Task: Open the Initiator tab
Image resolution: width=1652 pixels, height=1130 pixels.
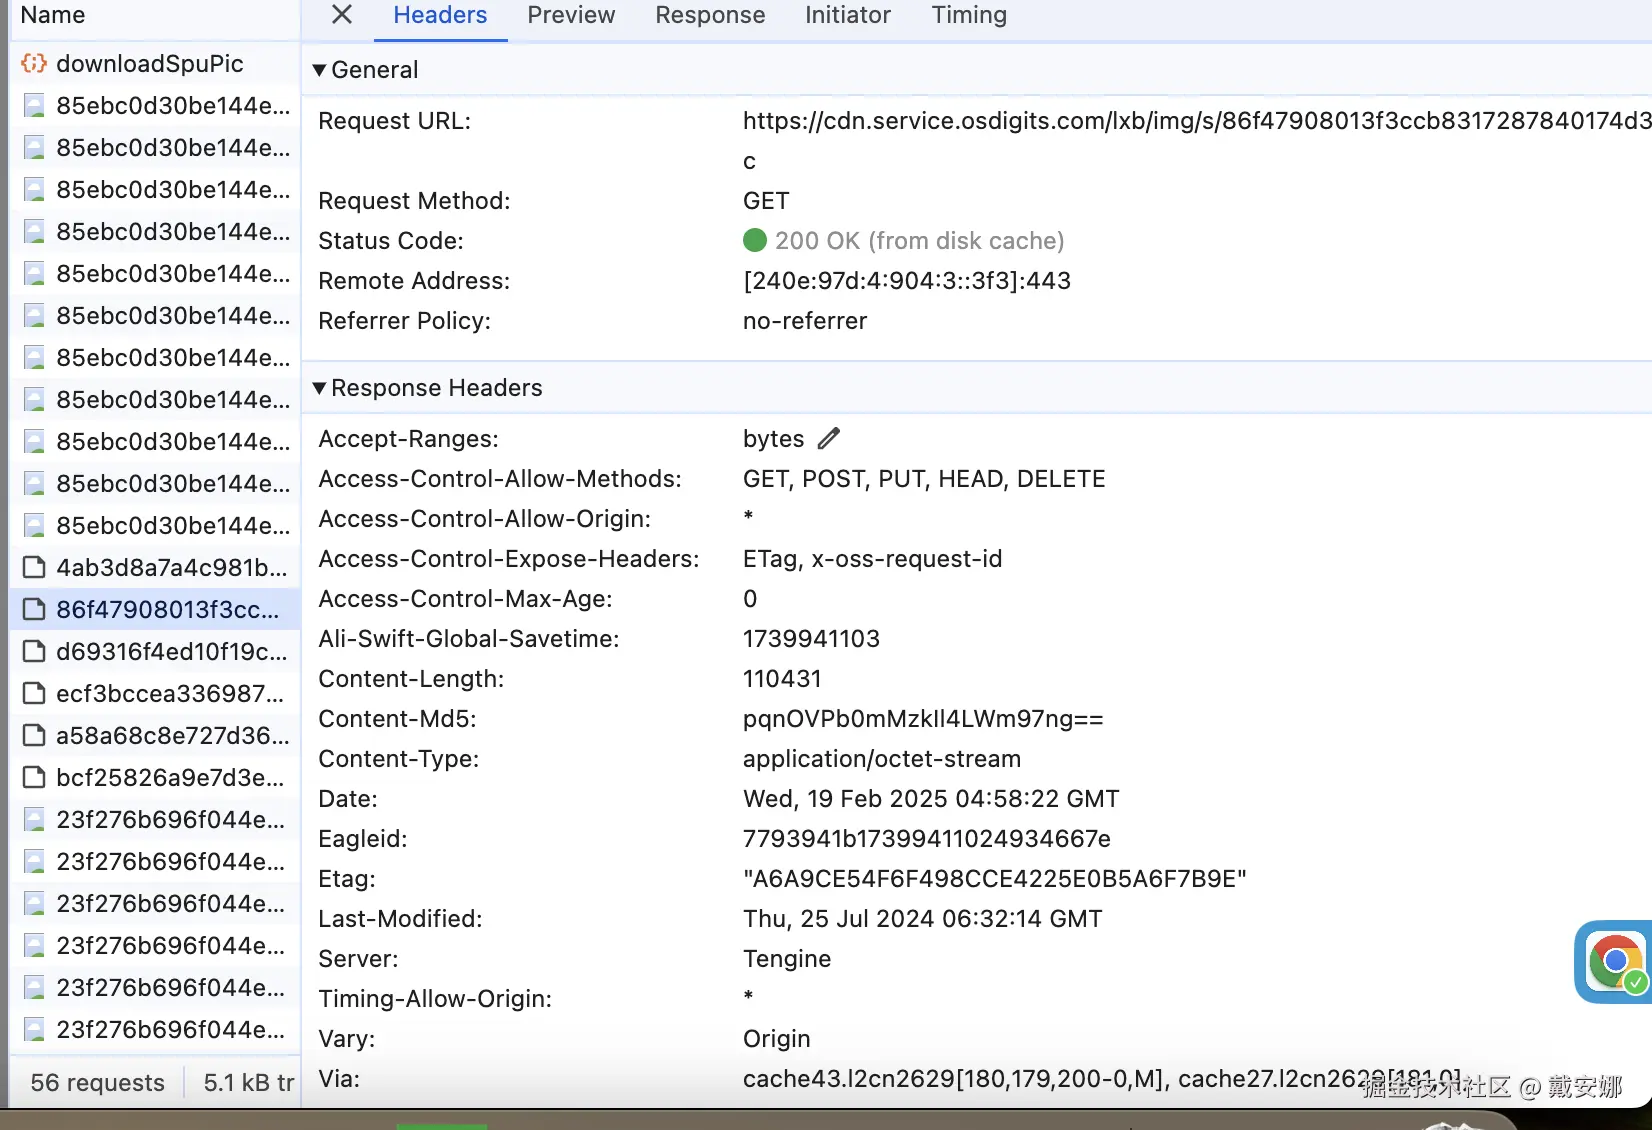Action: click(x=848, y=15)
